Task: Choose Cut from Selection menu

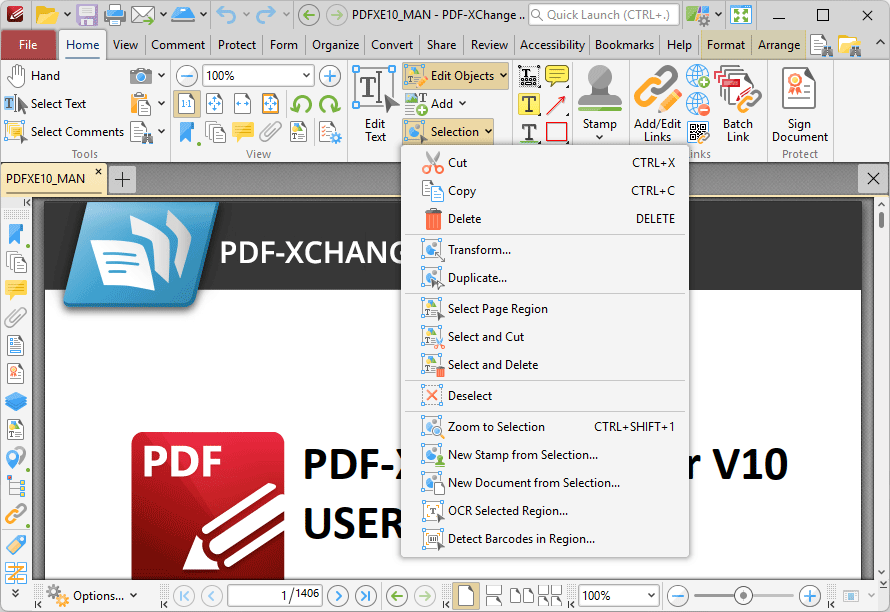Action: (x=545, y=163)
